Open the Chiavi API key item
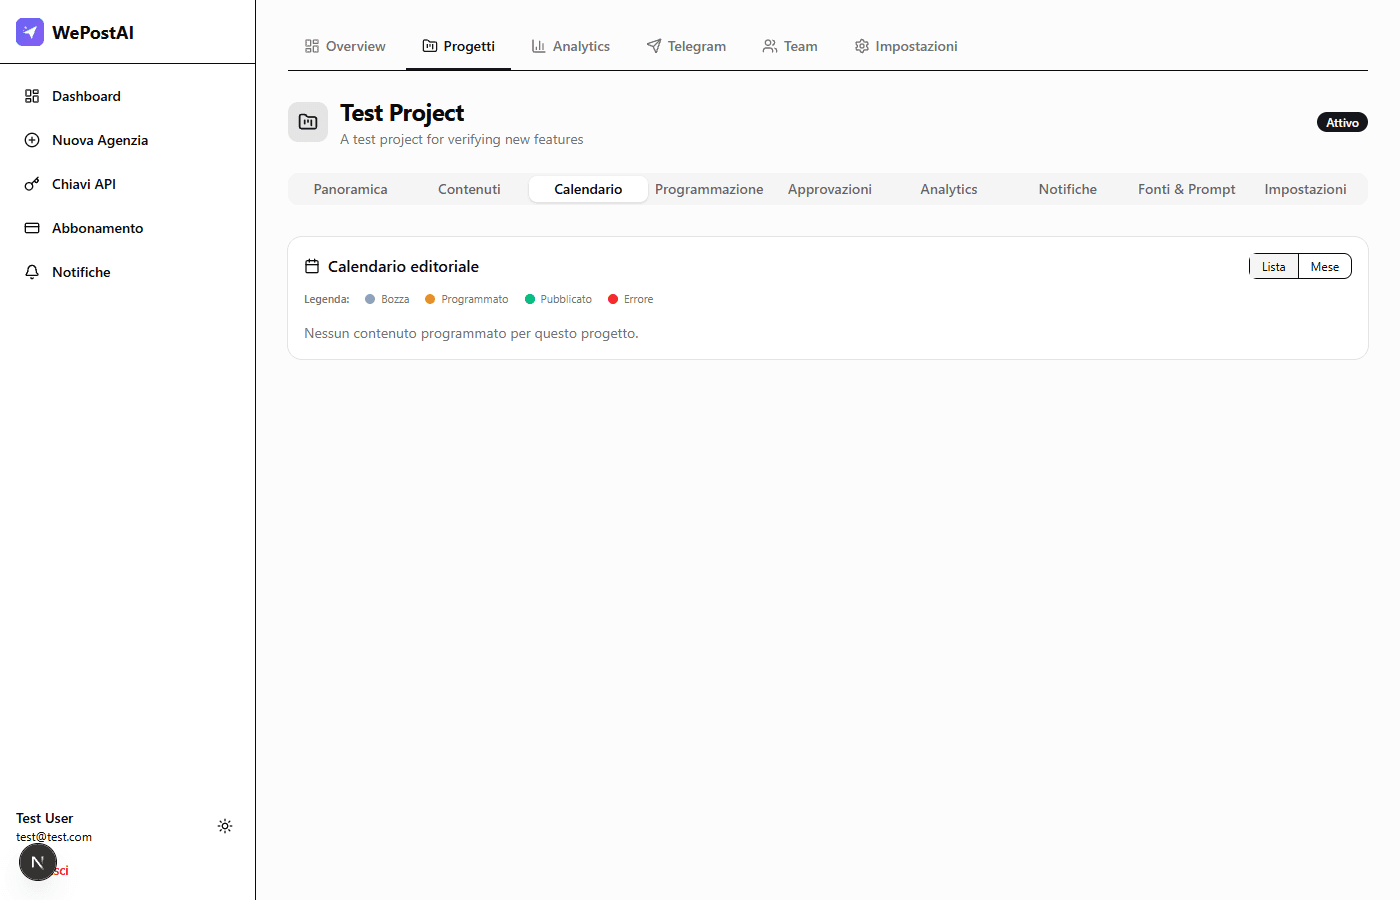This screenshot has height=900, width=1400. (84, 184)
